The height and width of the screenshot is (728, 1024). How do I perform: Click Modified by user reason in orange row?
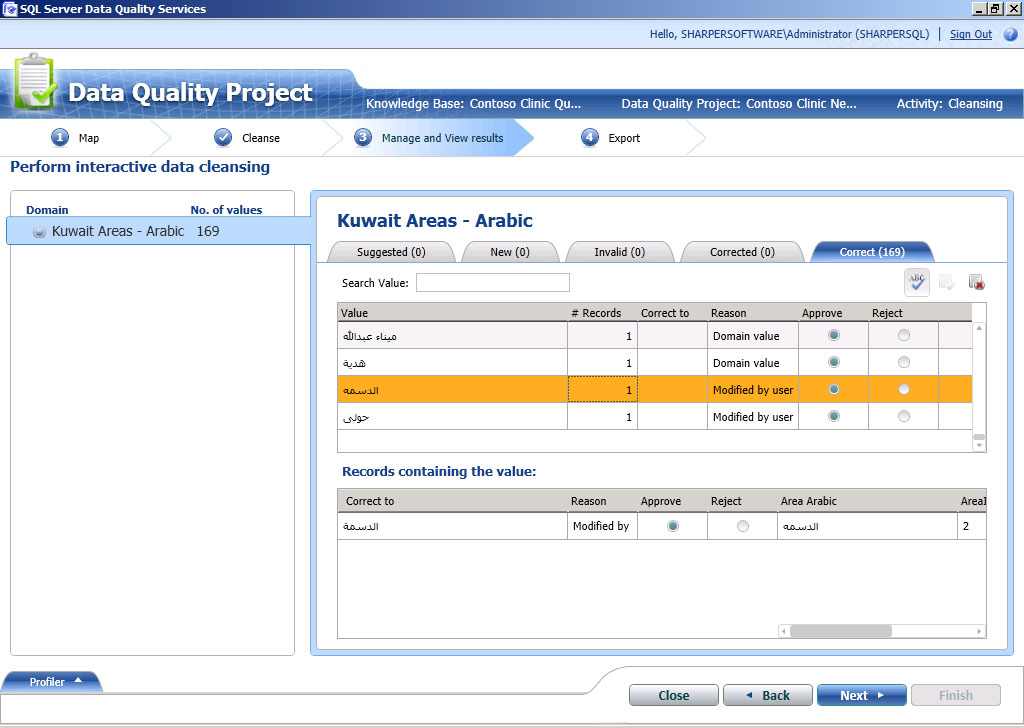coord(752,390)
